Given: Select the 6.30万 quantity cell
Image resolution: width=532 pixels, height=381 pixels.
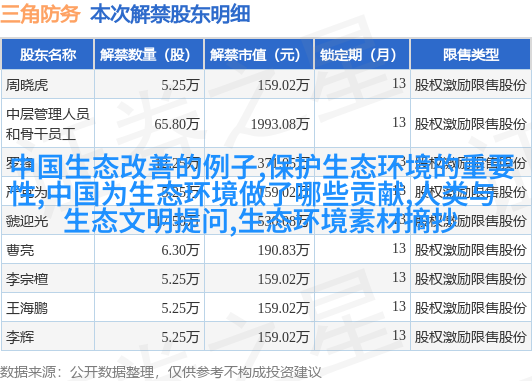Looking at the screenshot, I should 180,250.
